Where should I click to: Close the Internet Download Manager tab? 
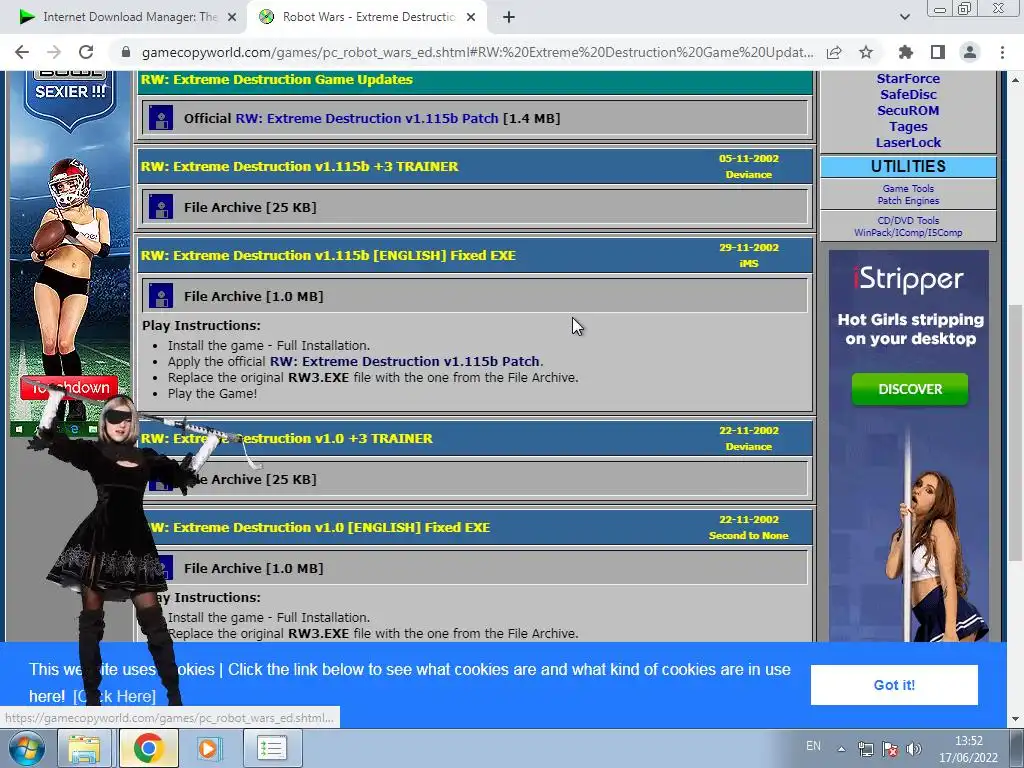click(232, 18)
